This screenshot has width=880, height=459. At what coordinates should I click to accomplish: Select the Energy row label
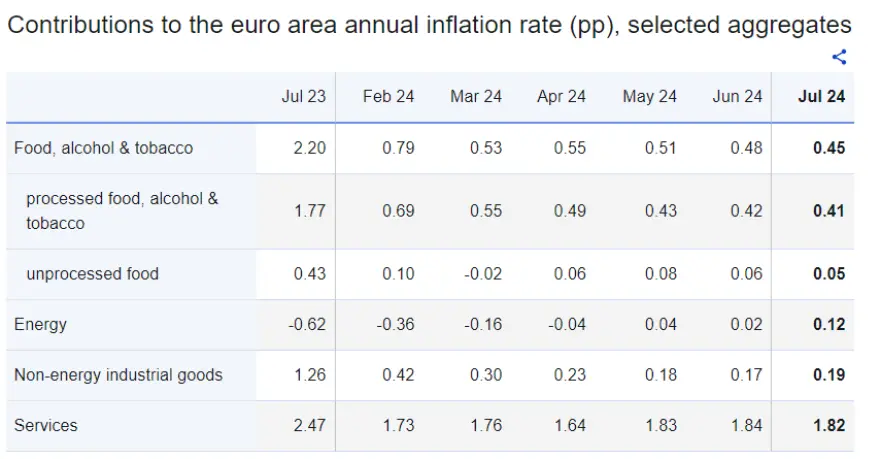[40, 324]
